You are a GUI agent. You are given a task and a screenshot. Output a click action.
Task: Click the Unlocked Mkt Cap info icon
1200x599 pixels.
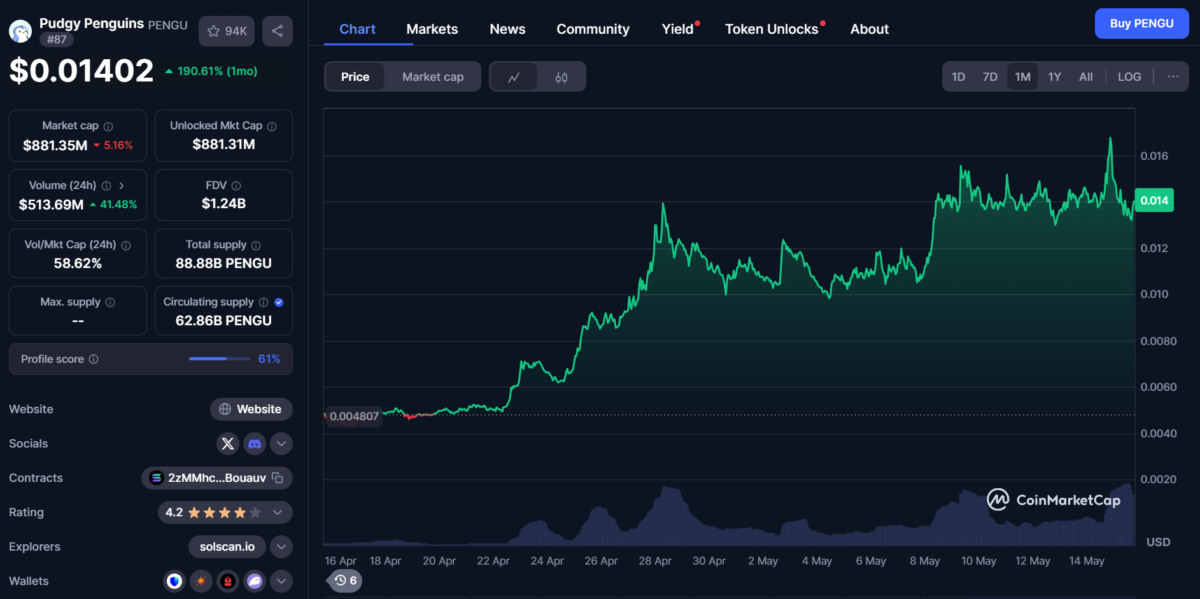[x=272, y=127]
